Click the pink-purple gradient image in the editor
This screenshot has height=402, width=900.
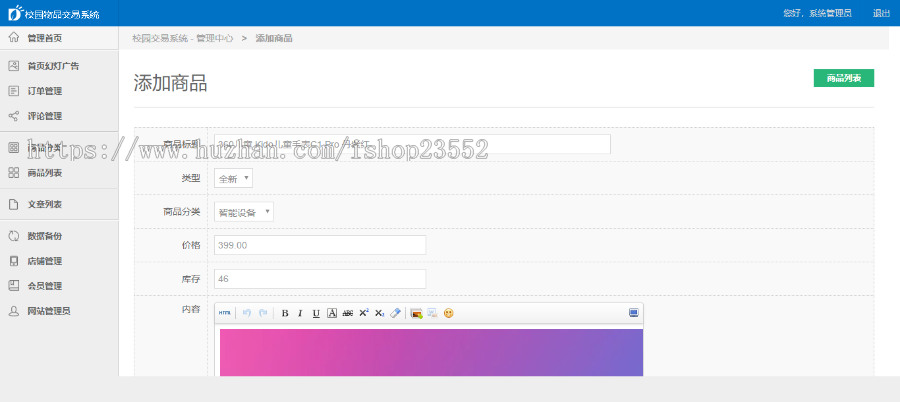431,353
